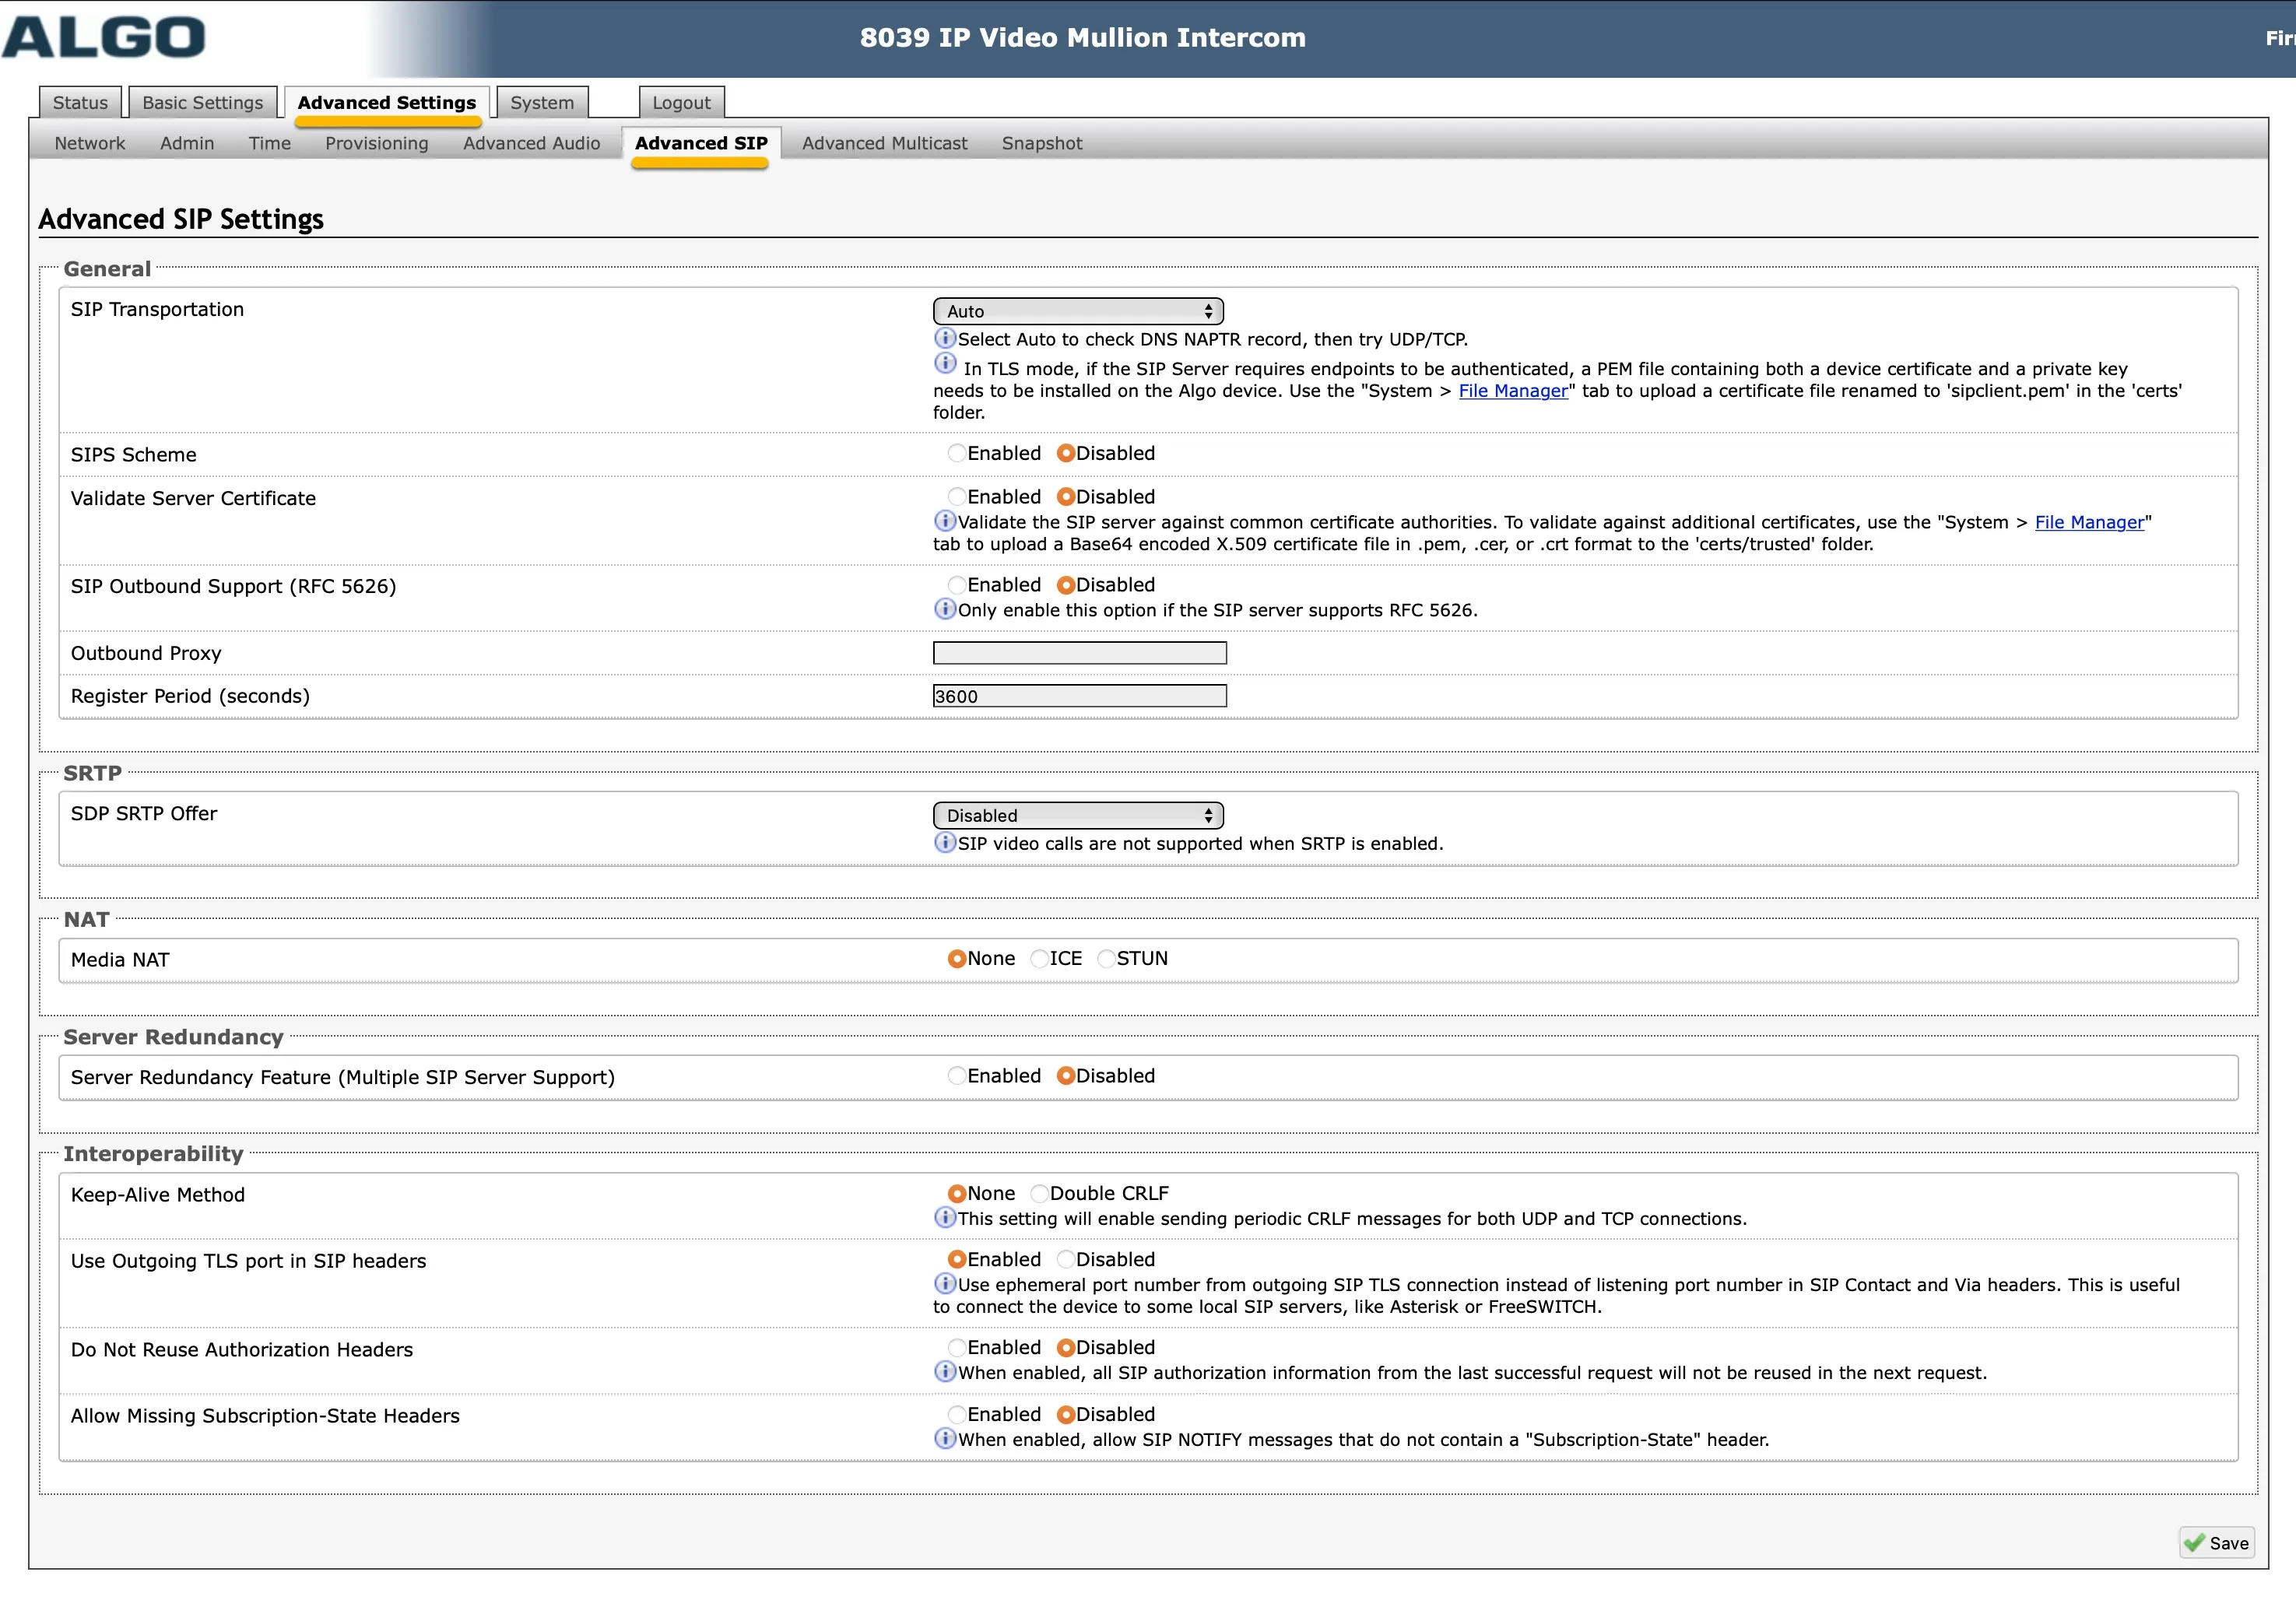Click info icon for ephemeral port description
This screenshot has width=2296, height=1600.
point(944,1283)
